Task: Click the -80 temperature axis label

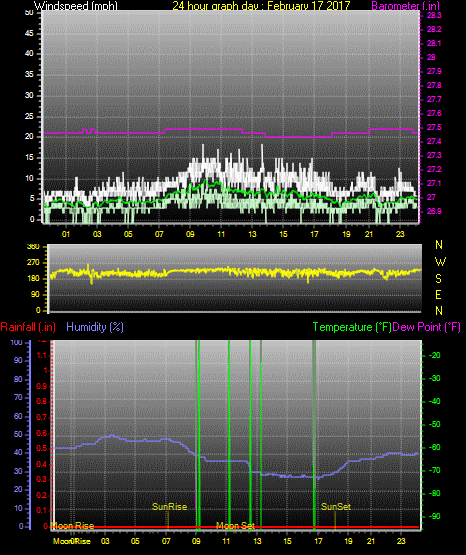Action: (435, 493)
